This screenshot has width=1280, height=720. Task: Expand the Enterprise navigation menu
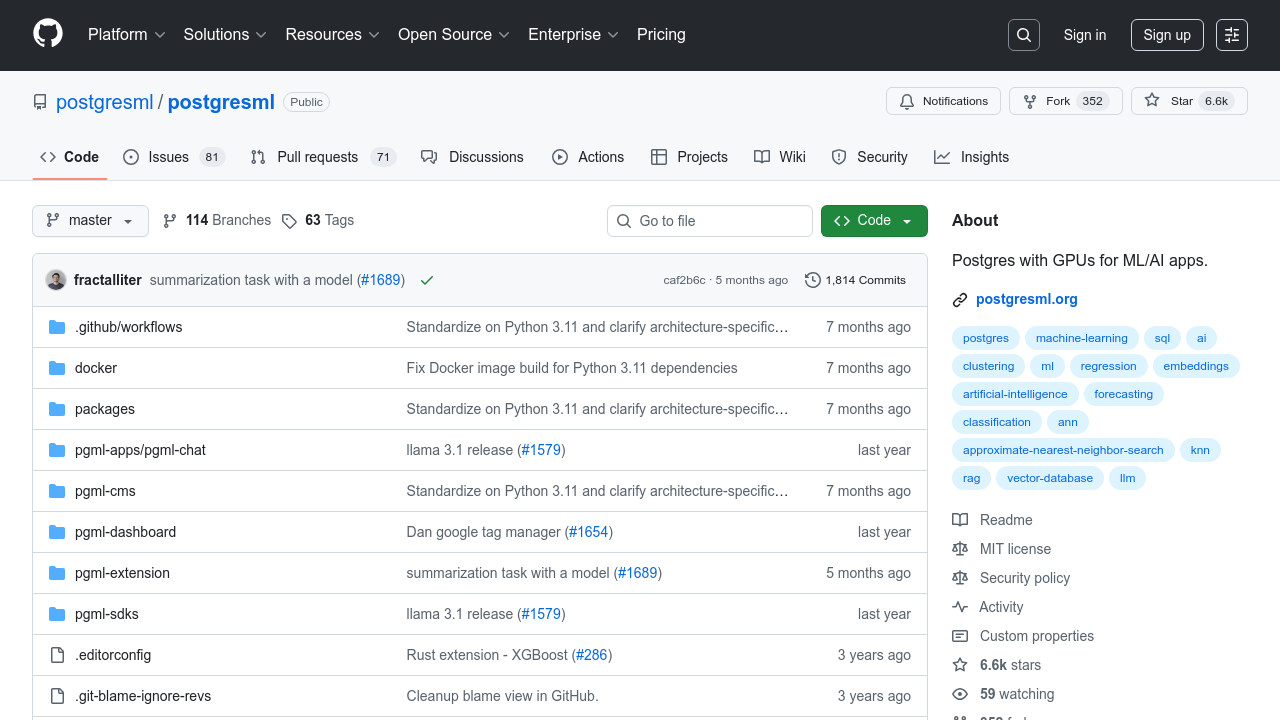click(x=573, y=34)
